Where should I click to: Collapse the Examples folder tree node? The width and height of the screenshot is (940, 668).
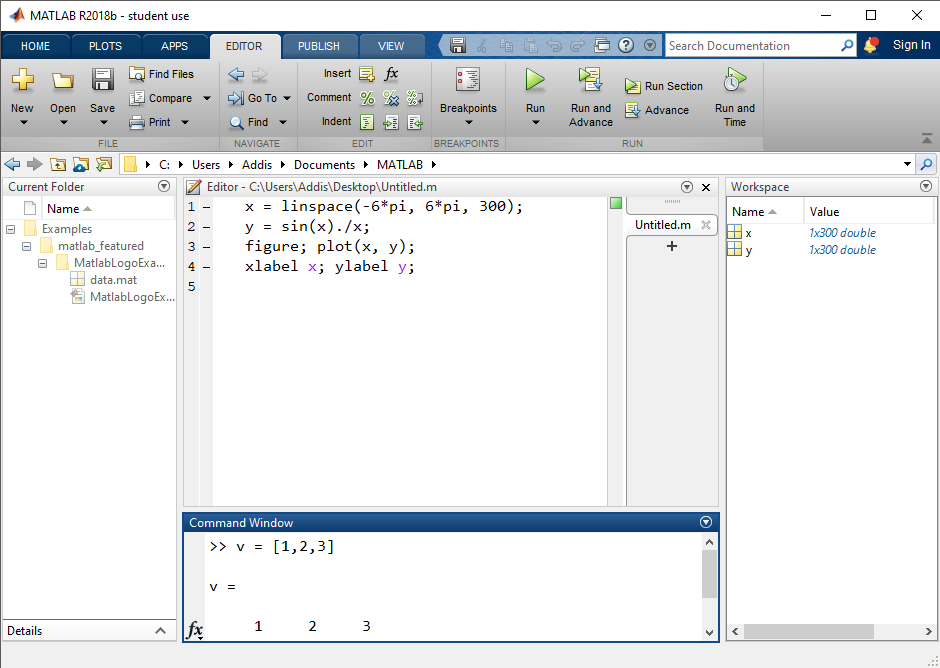(11, 229)
